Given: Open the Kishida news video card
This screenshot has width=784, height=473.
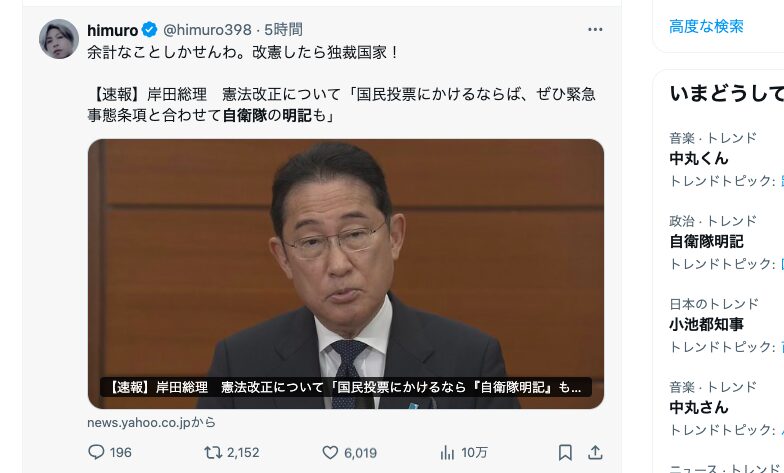Looking at the screenshot, I should click(346, 274).
